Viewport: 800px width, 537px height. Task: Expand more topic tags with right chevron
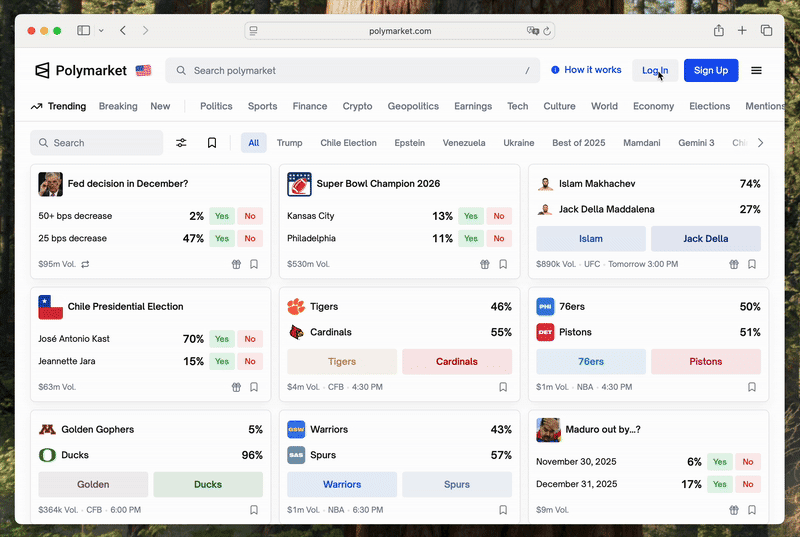coord(760,143)
